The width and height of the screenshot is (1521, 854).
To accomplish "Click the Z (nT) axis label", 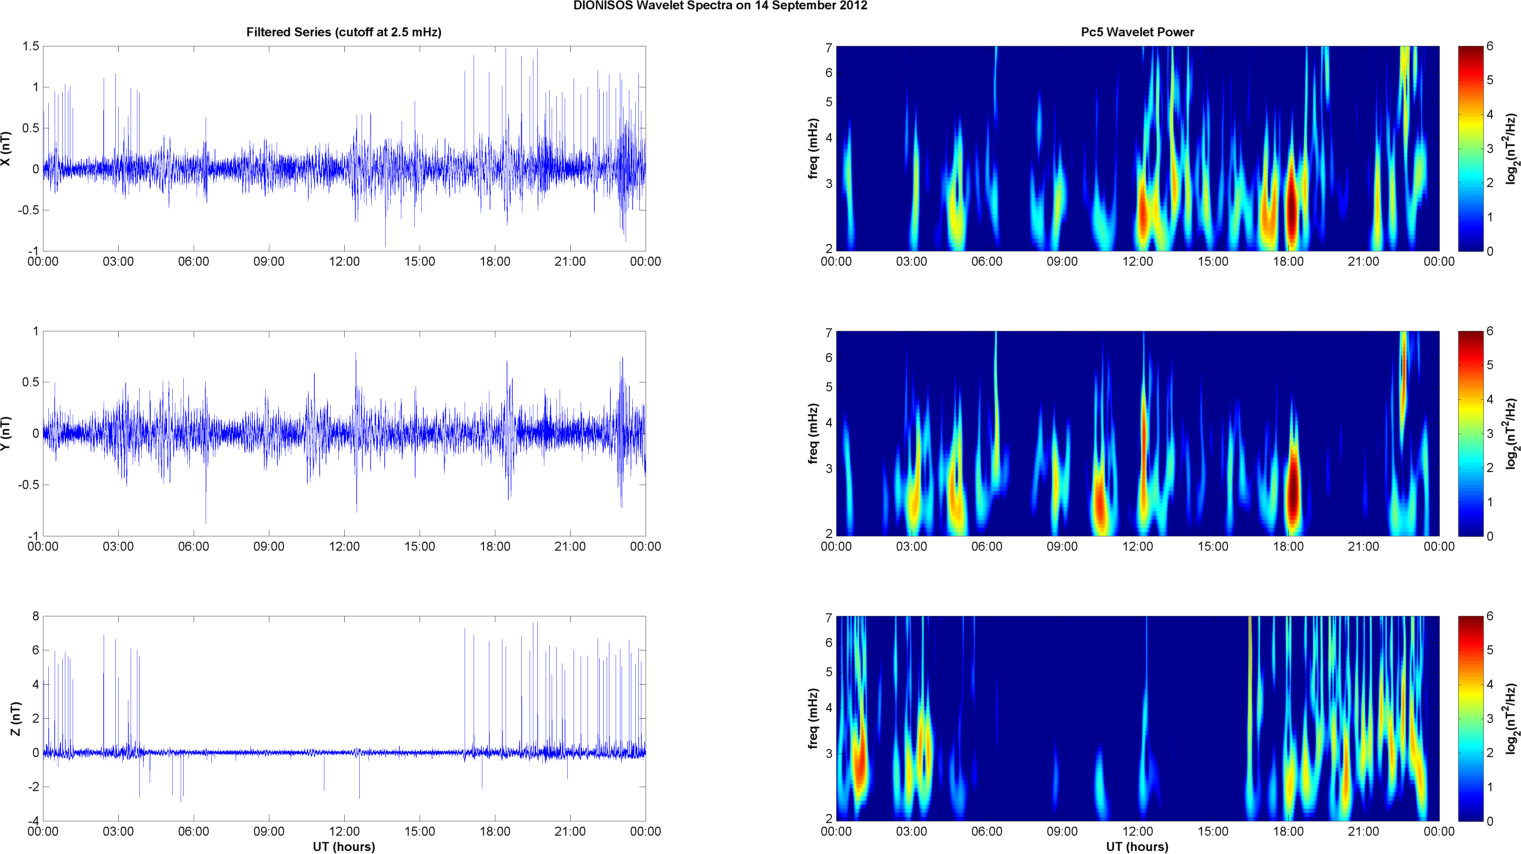I will click(16, 718).
